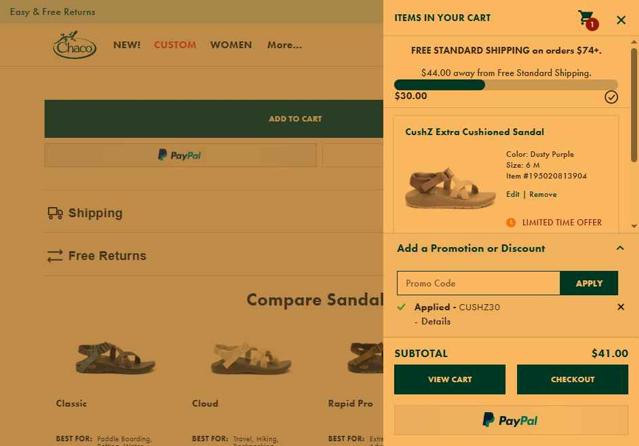Click the Limited Time Offer clock icon
Screen dimensions: 639x446
[x=511, y=223]
